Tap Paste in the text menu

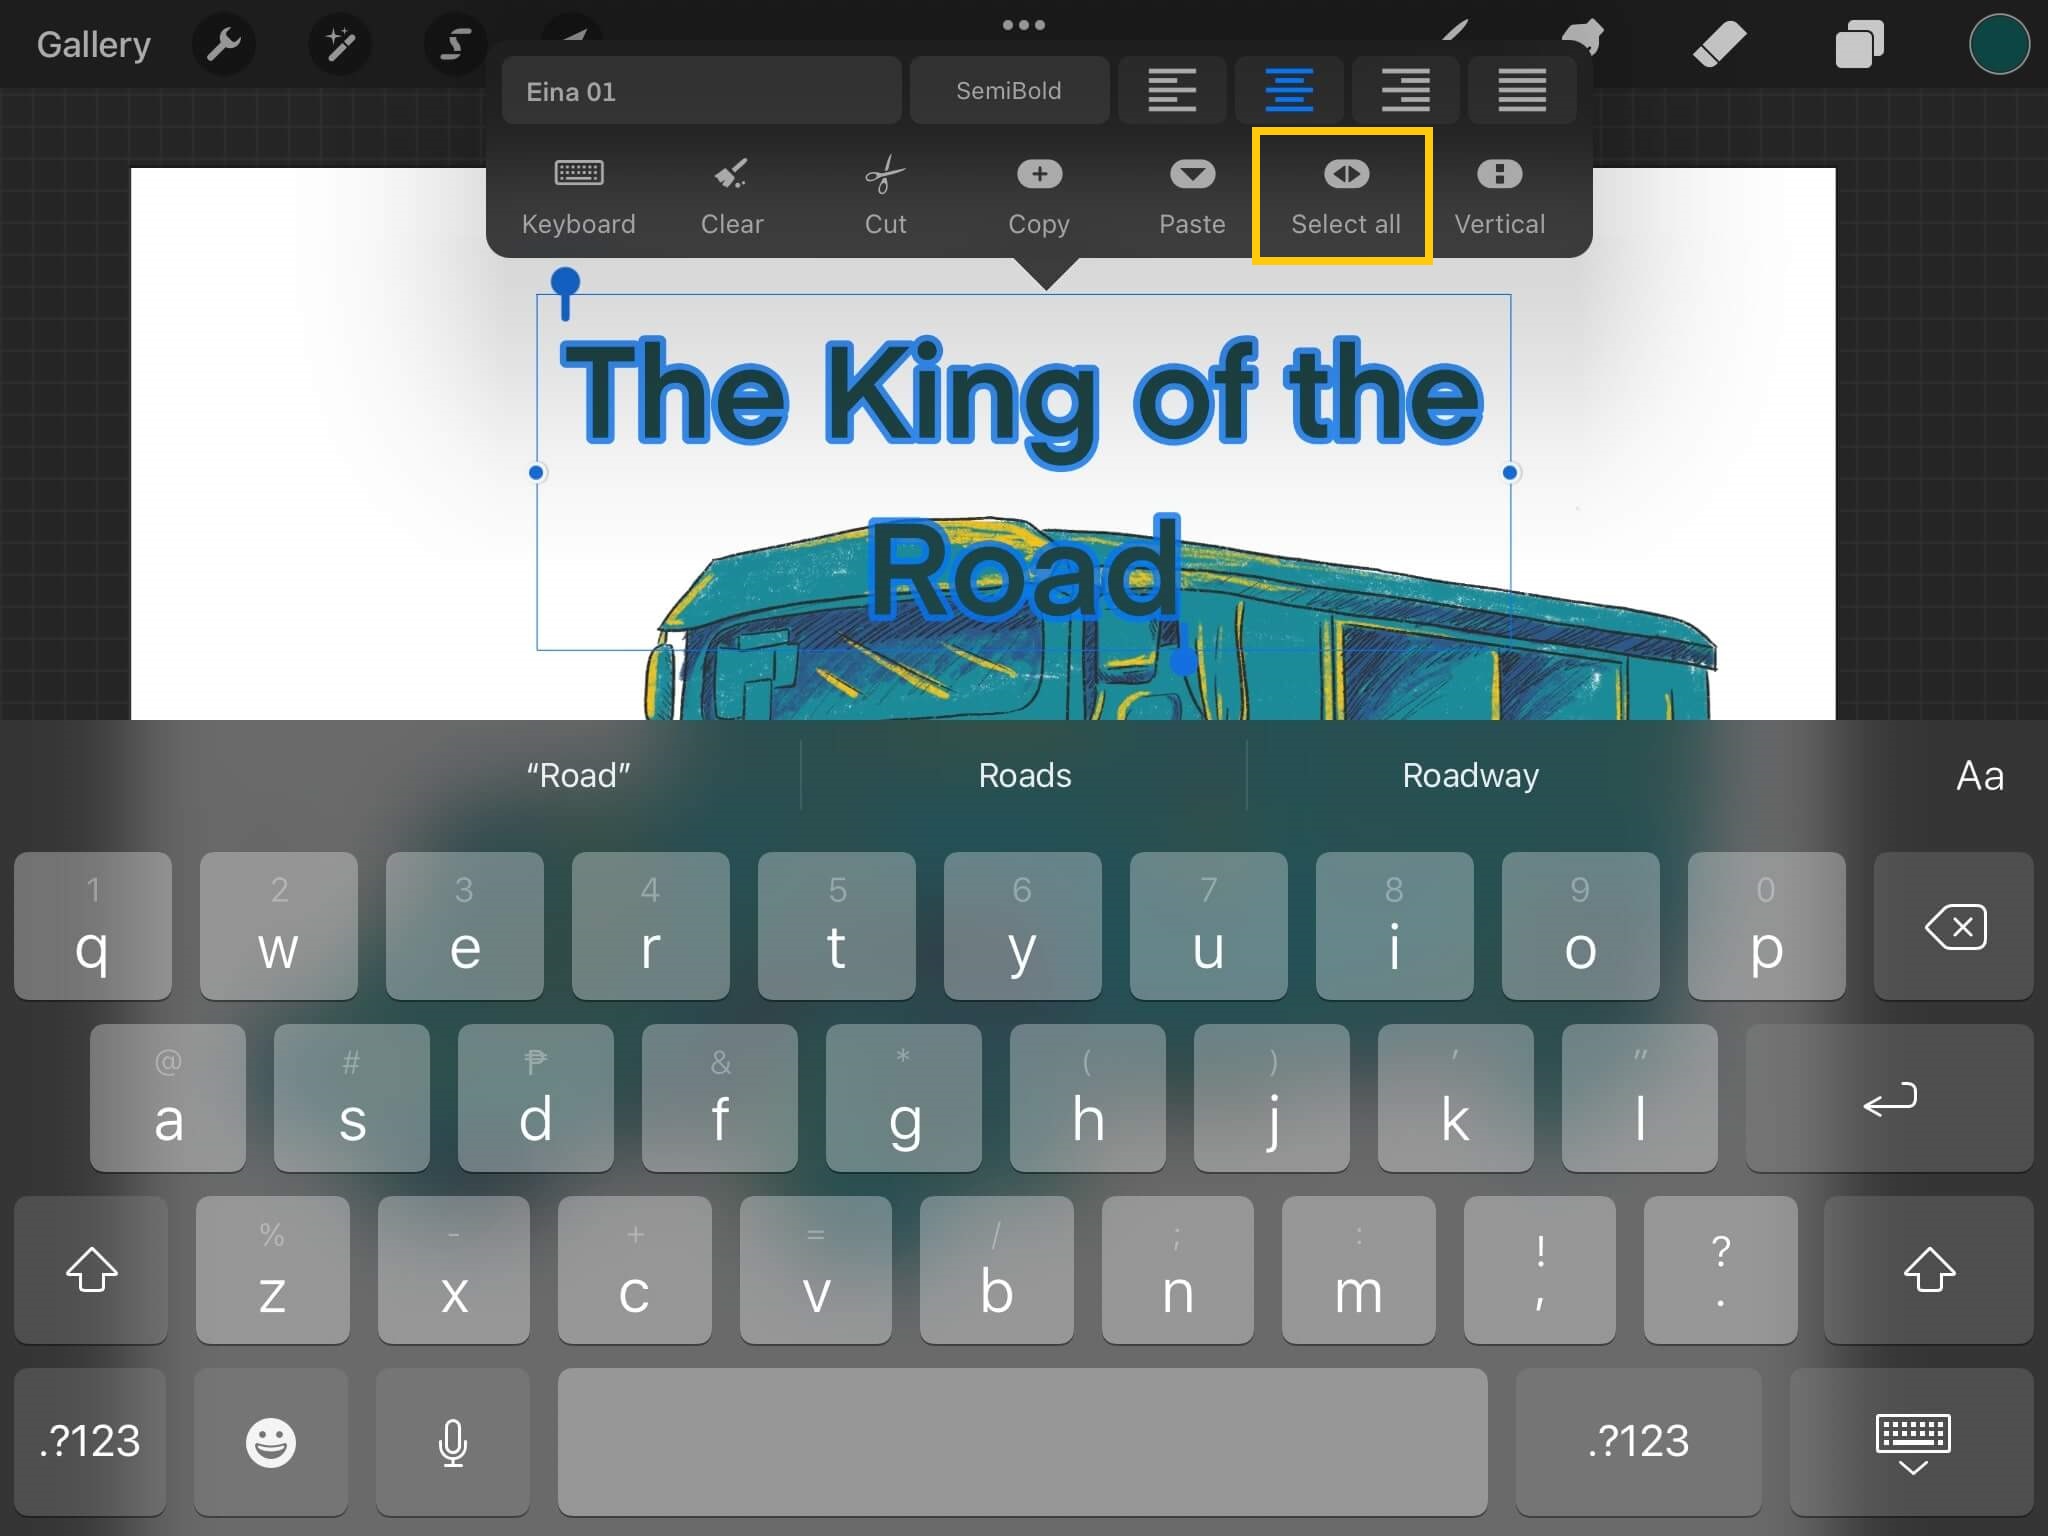tap(1192, 196)
